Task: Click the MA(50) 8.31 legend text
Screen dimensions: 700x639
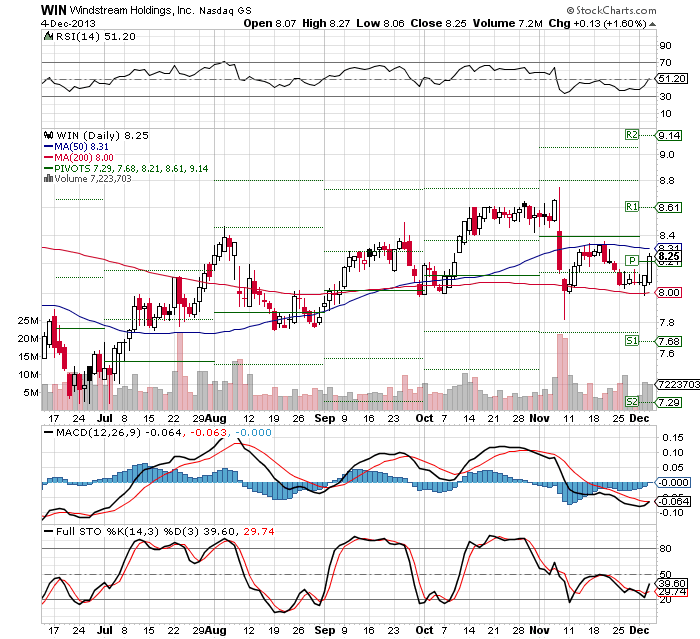Action: pyautogui.click(x=81, y=146)
